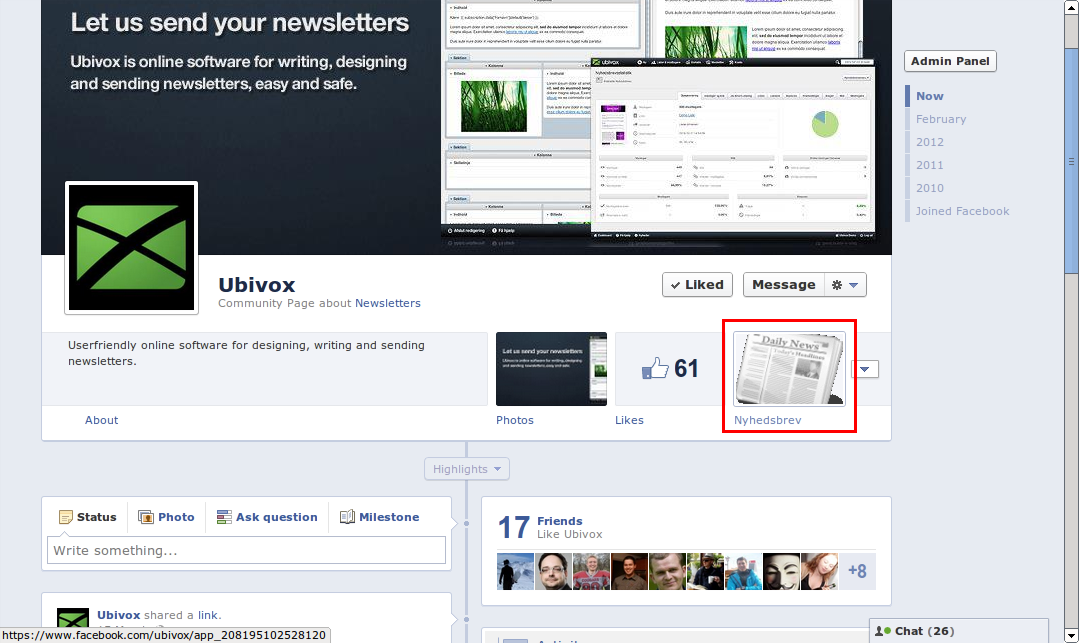
Task: Click the first friend's photo with the skier
Action: point(515,571)
